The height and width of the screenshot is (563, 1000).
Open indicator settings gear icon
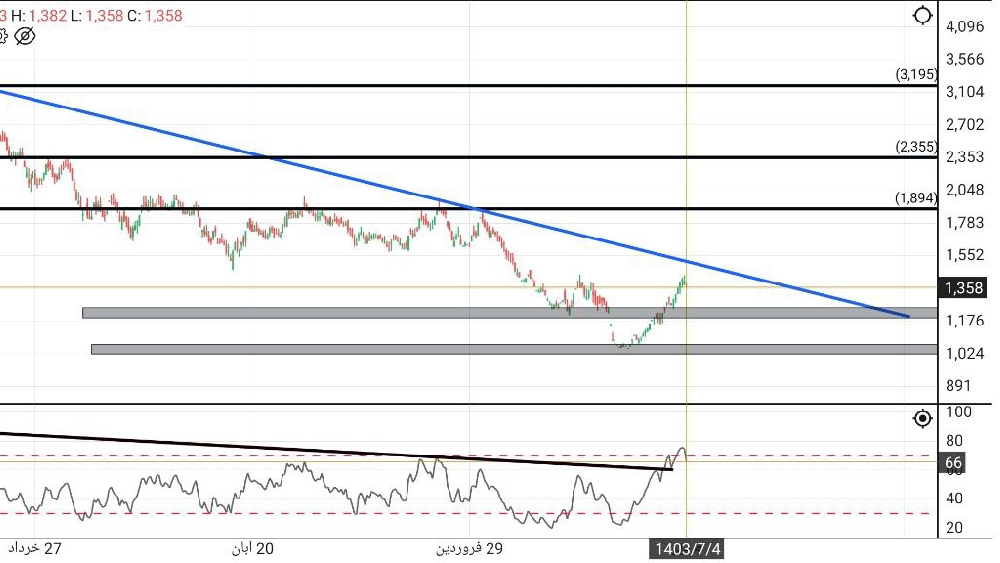coord(3,36)
